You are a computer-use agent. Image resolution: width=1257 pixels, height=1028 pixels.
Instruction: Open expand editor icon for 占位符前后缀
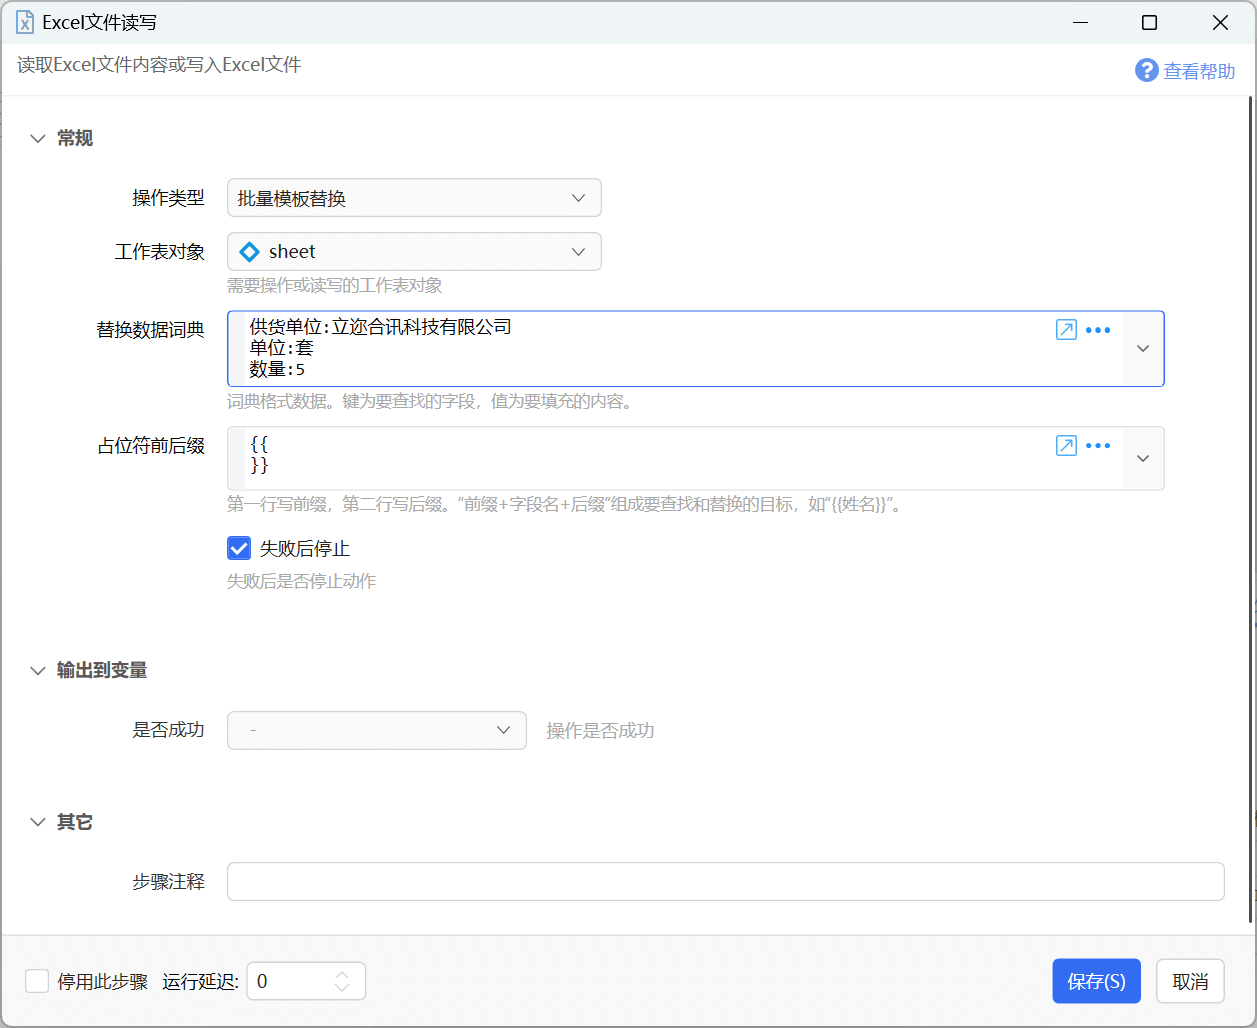click(x=1066, y=446)
